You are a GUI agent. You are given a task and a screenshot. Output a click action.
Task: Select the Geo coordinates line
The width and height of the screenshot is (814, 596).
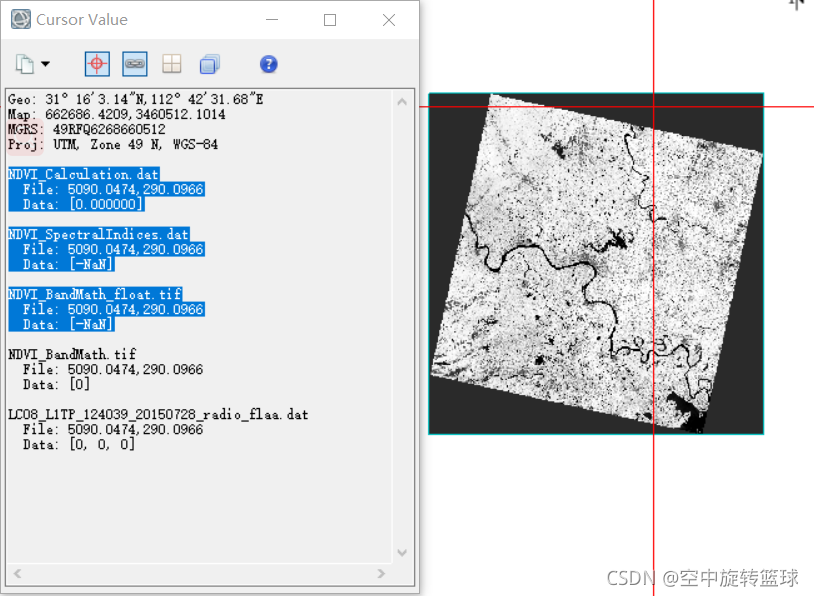click(x=135, y=99)
